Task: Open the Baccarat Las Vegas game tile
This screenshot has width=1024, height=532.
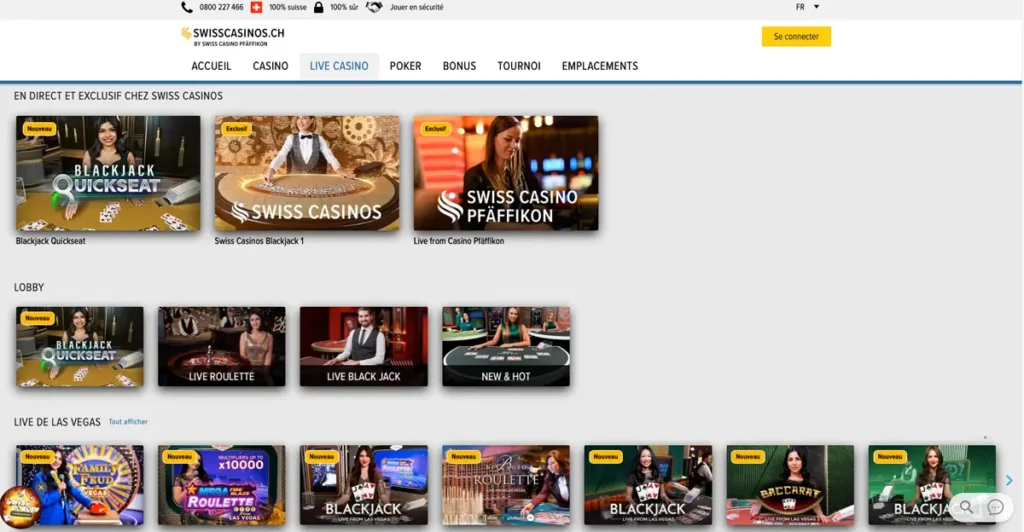Action: 790,485
